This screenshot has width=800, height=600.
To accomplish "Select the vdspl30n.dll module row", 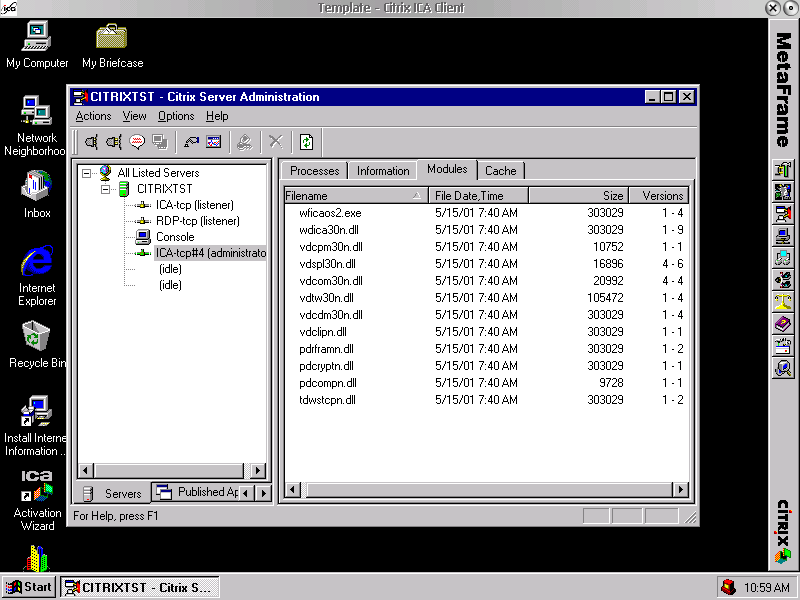I will [x=486, y=264].
